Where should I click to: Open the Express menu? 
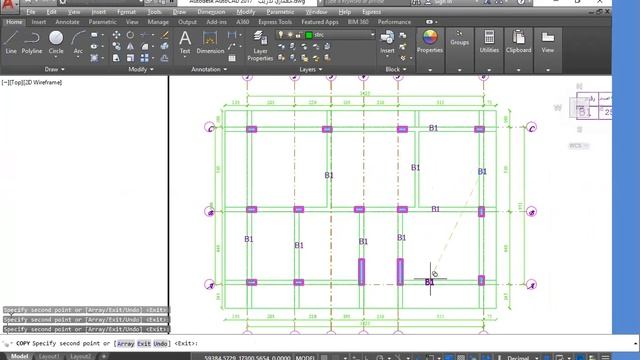click(x=371, y=12)
